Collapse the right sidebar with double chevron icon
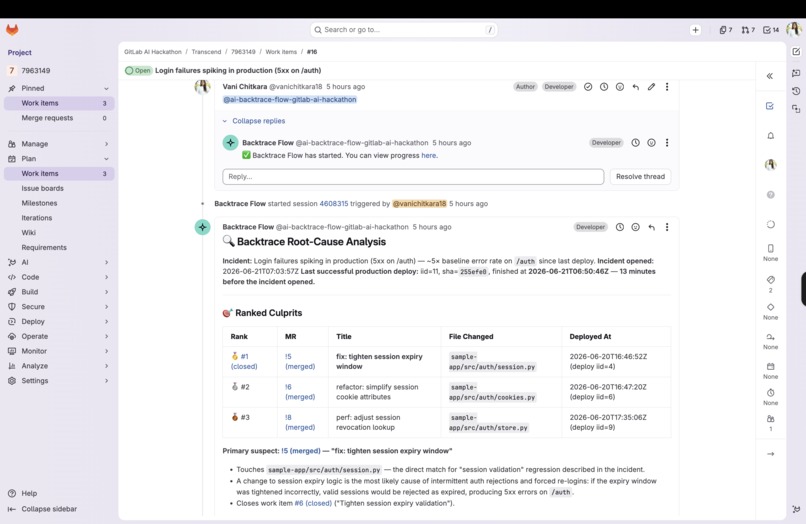The width and height of the screenshot is (806, 524). 770,76
